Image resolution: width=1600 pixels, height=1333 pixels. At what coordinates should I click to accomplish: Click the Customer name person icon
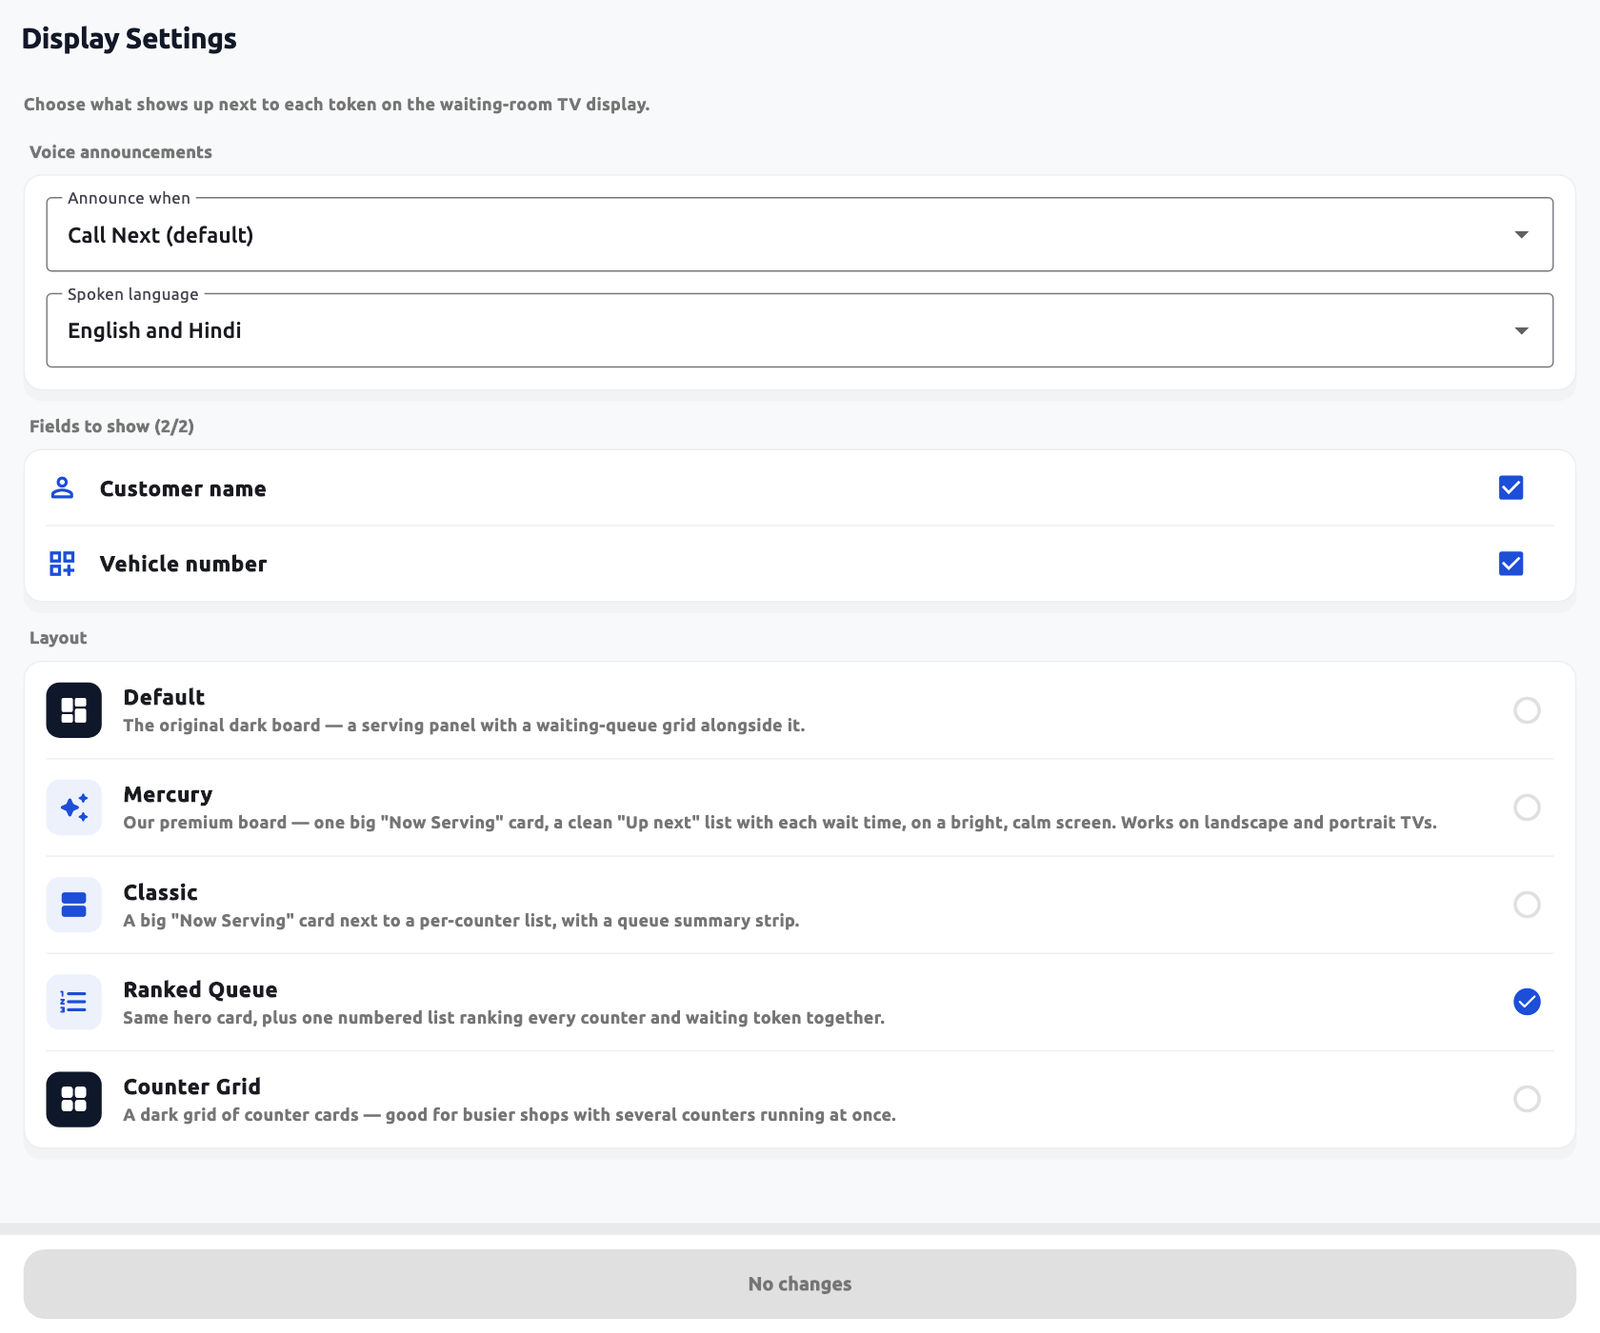point(62,488)
